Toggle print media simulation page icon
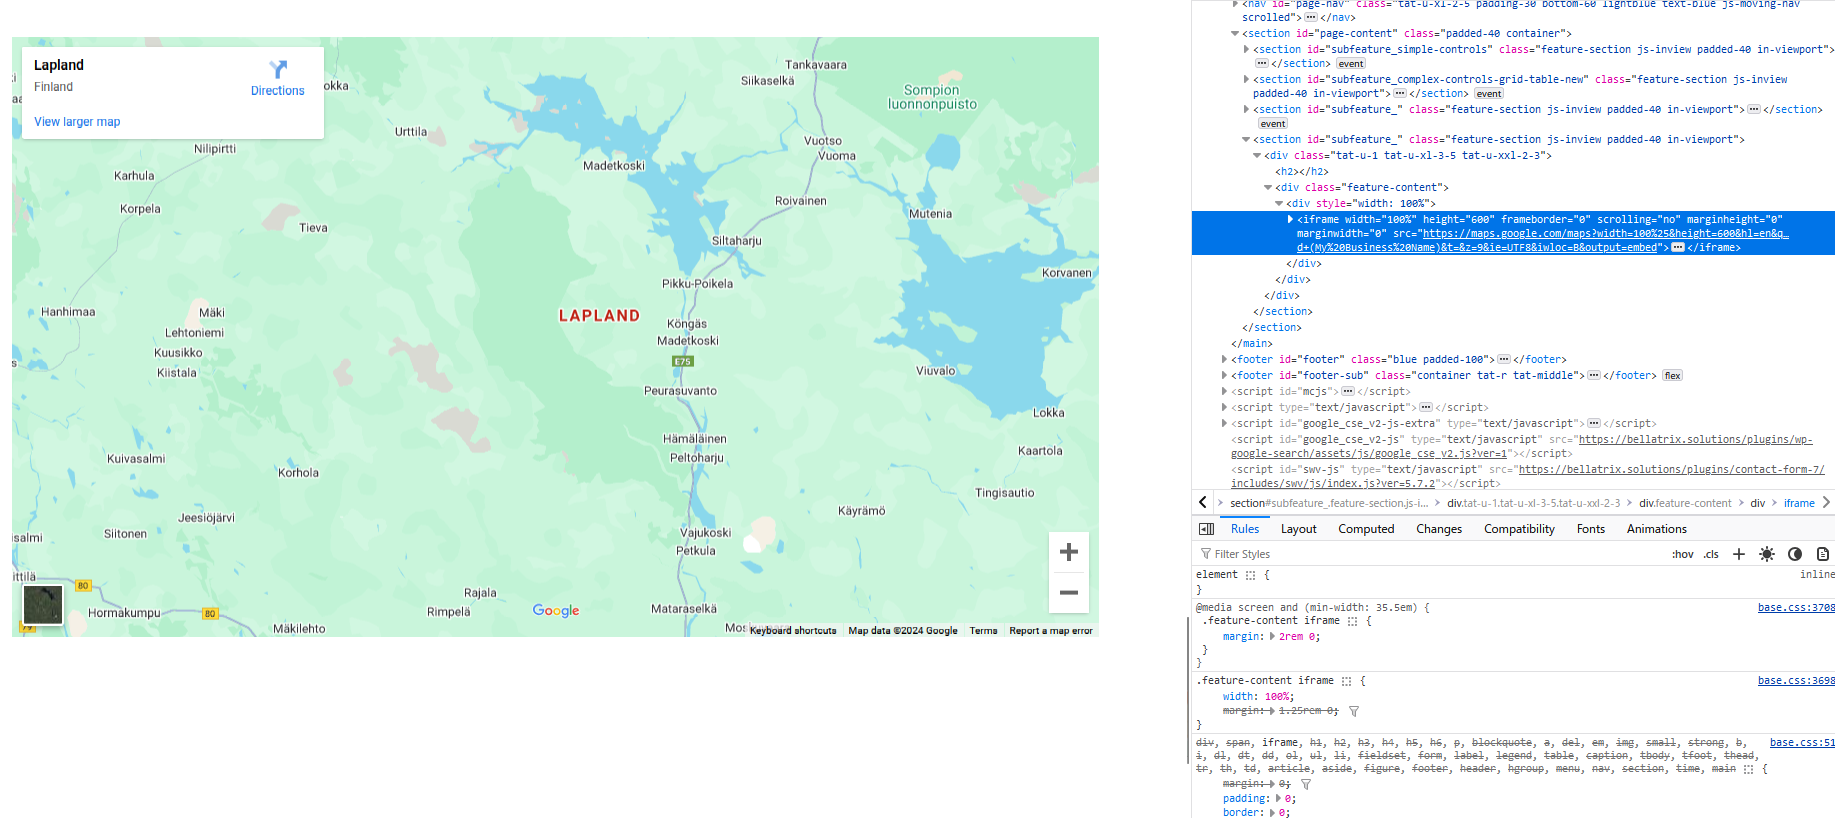 pyautogui.click(x=1823, y=554)
